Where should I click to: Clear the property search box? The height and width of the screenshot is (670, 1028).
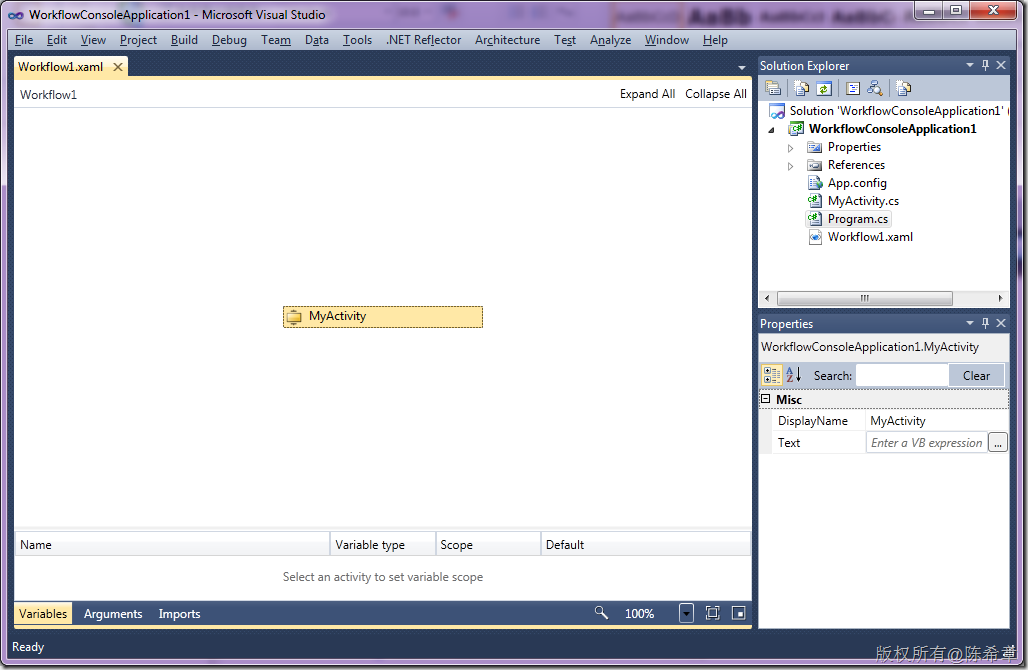coord(976,376)
